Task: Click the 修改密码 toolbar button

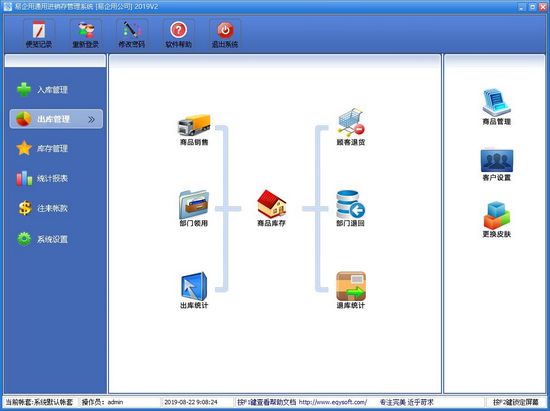Action: (132, 34)
